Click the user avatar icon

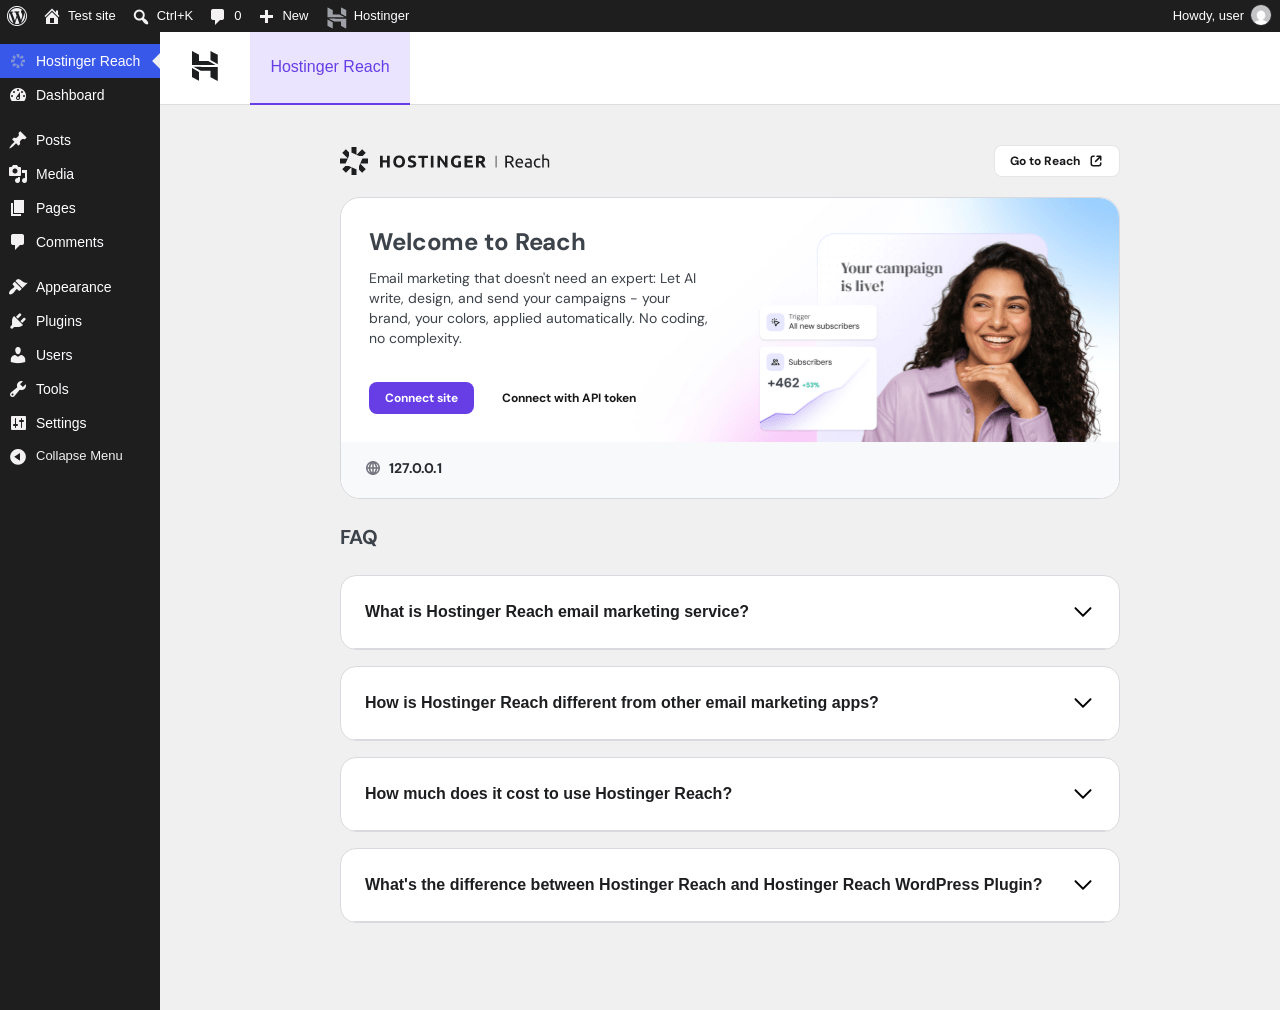coord(1261,15)
